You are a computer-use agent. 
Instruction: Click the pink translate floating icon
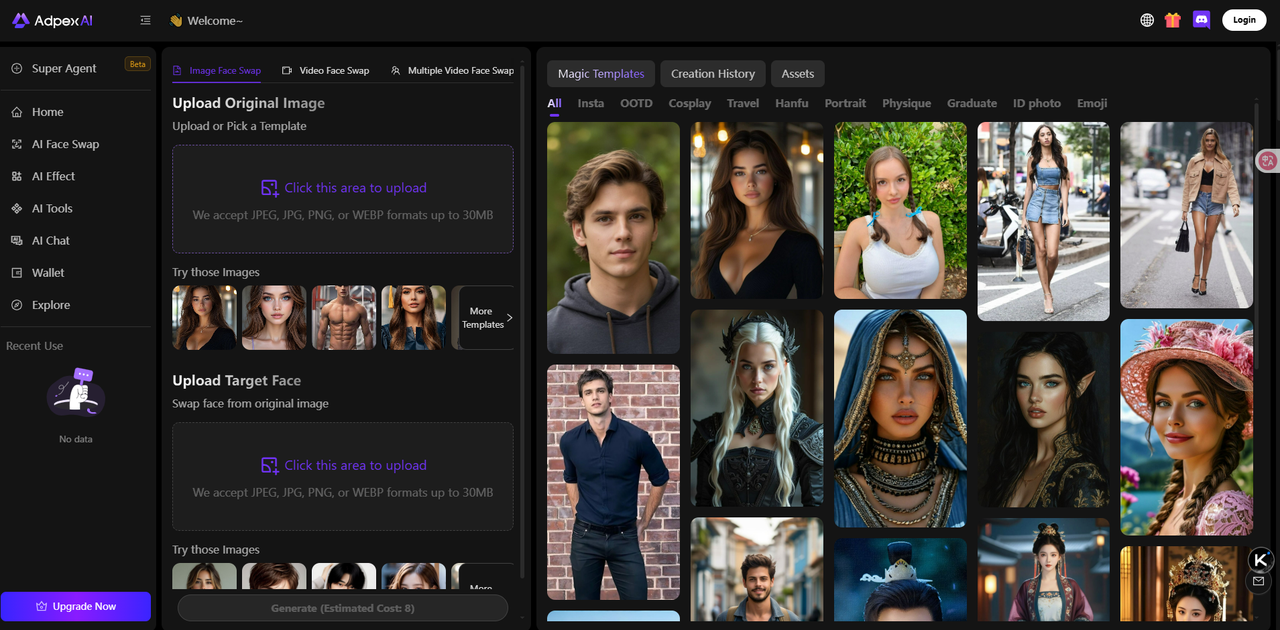point(1268,160)
